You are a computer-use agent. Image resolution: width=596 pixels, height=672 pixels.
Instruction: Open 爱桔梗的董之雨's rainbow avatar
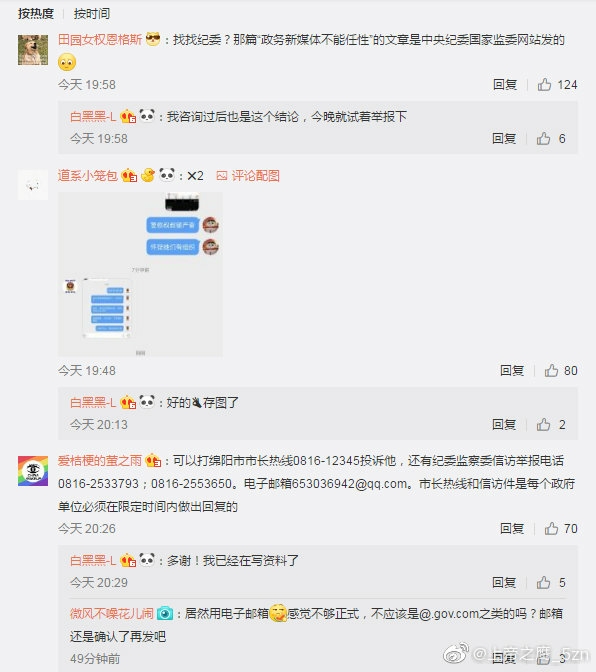(33, 471)
